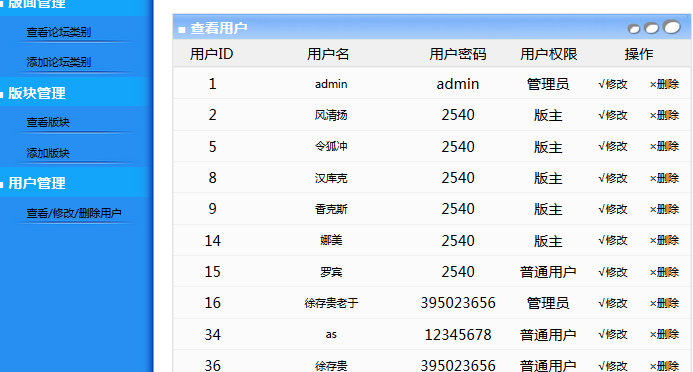
Task: Click 管理员 permission in row 16
Action: pos(548,303)
